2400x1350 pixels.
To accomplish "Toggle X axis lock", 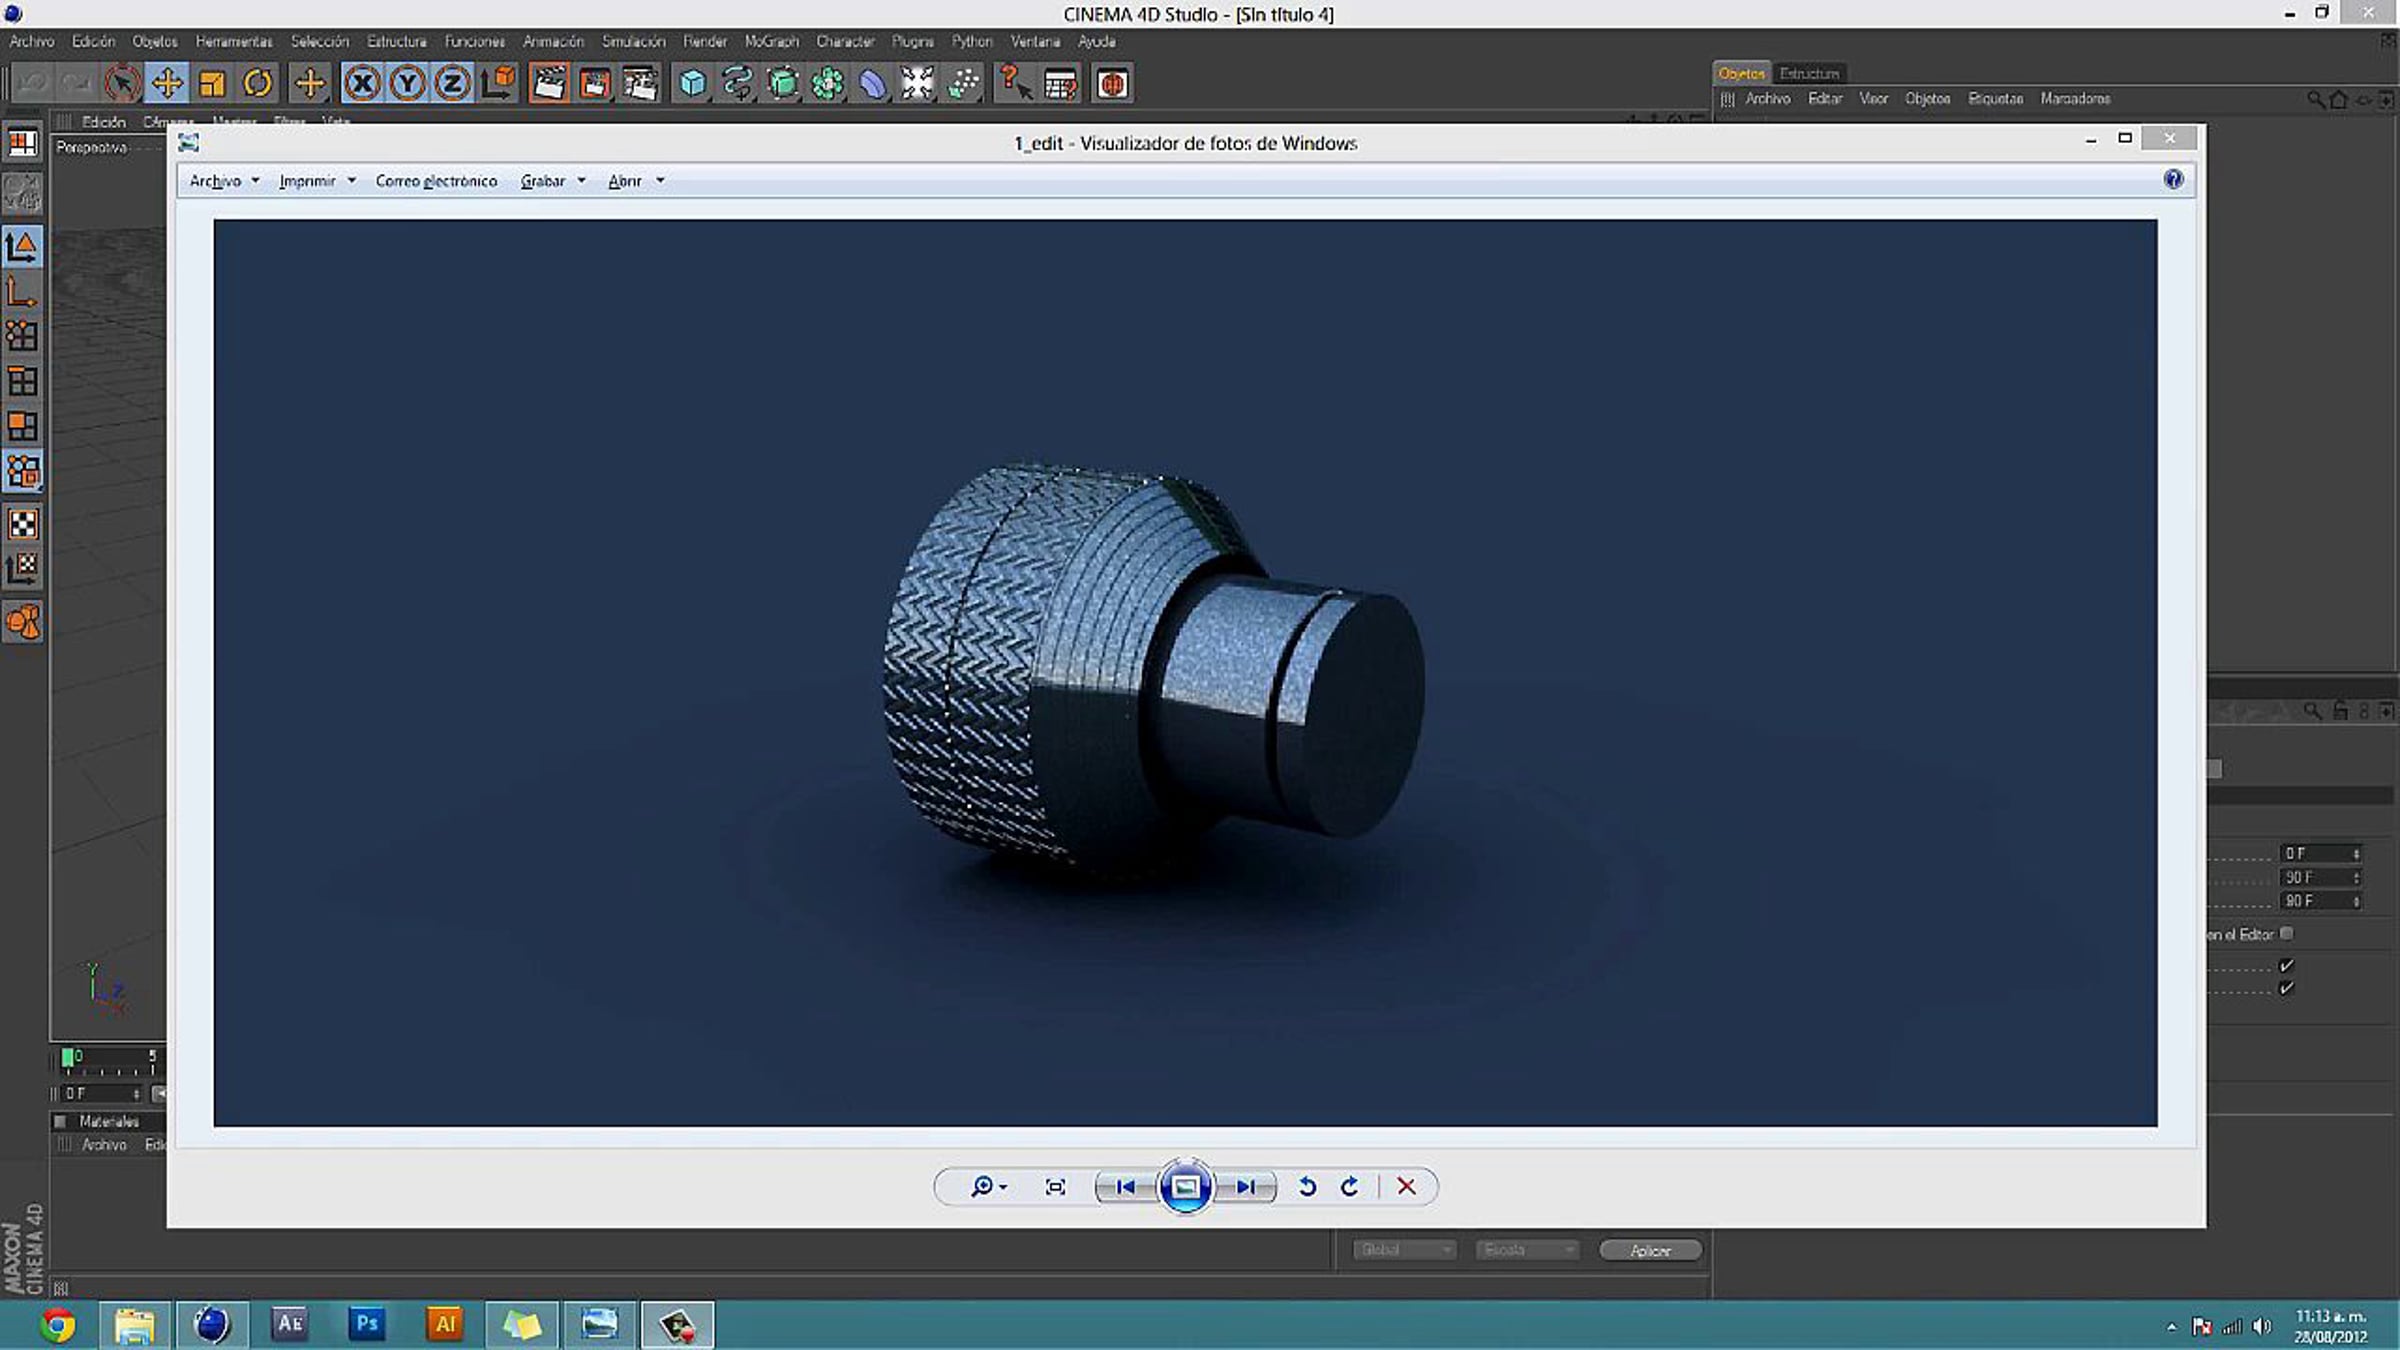I will (x=362, y=83).
